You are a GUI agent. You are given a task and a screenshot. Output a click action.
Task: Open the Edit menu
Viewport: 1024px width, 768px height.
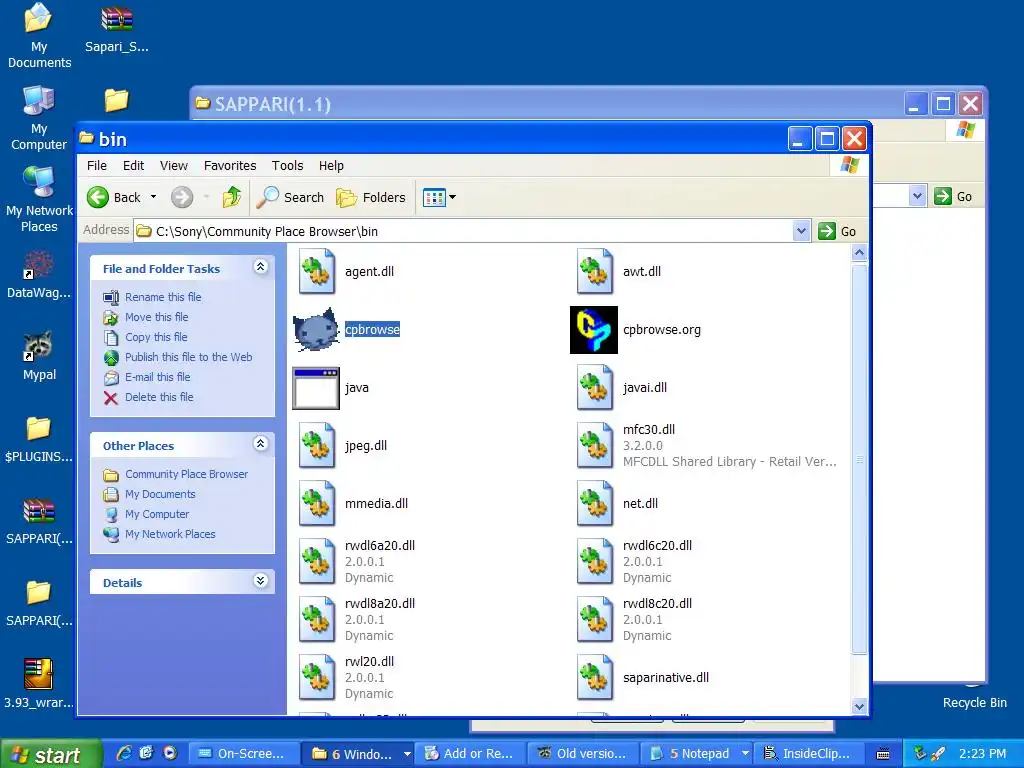click(133, 166)
